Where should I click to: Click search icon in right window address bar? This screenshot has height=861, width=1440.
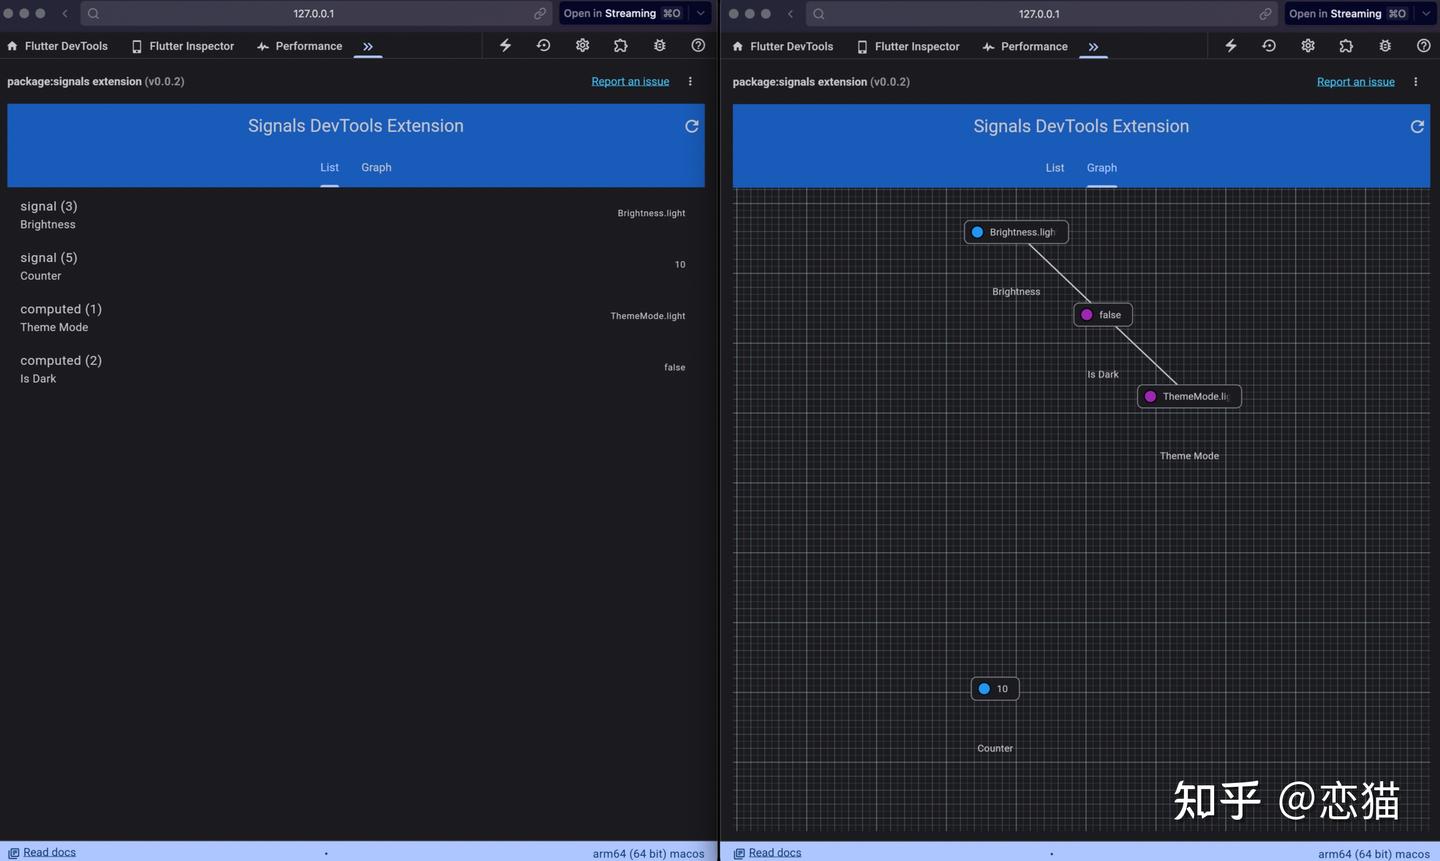pos(819,14)
